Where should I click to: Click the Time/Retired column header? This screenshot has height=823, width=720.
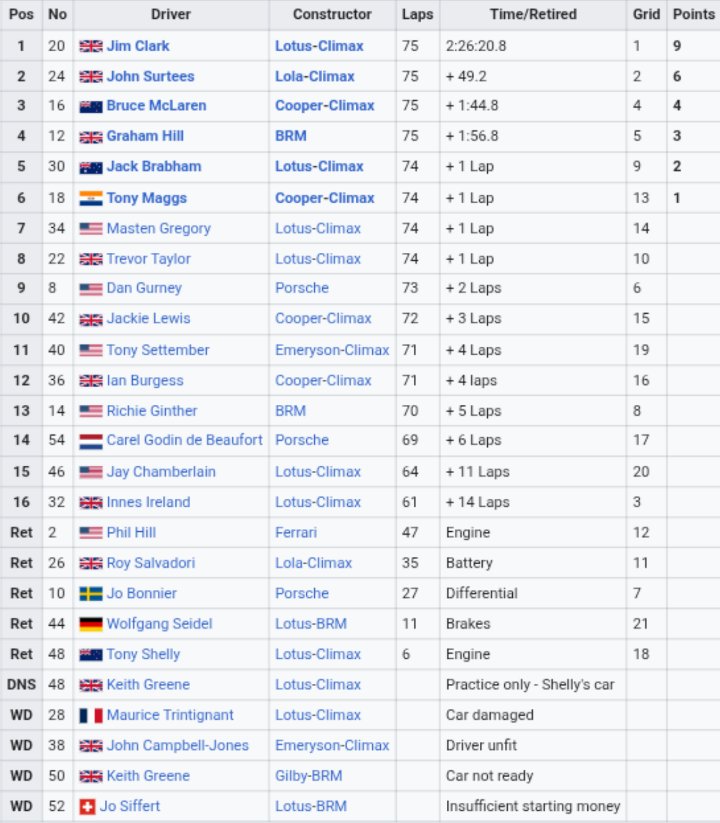[533, 15]
